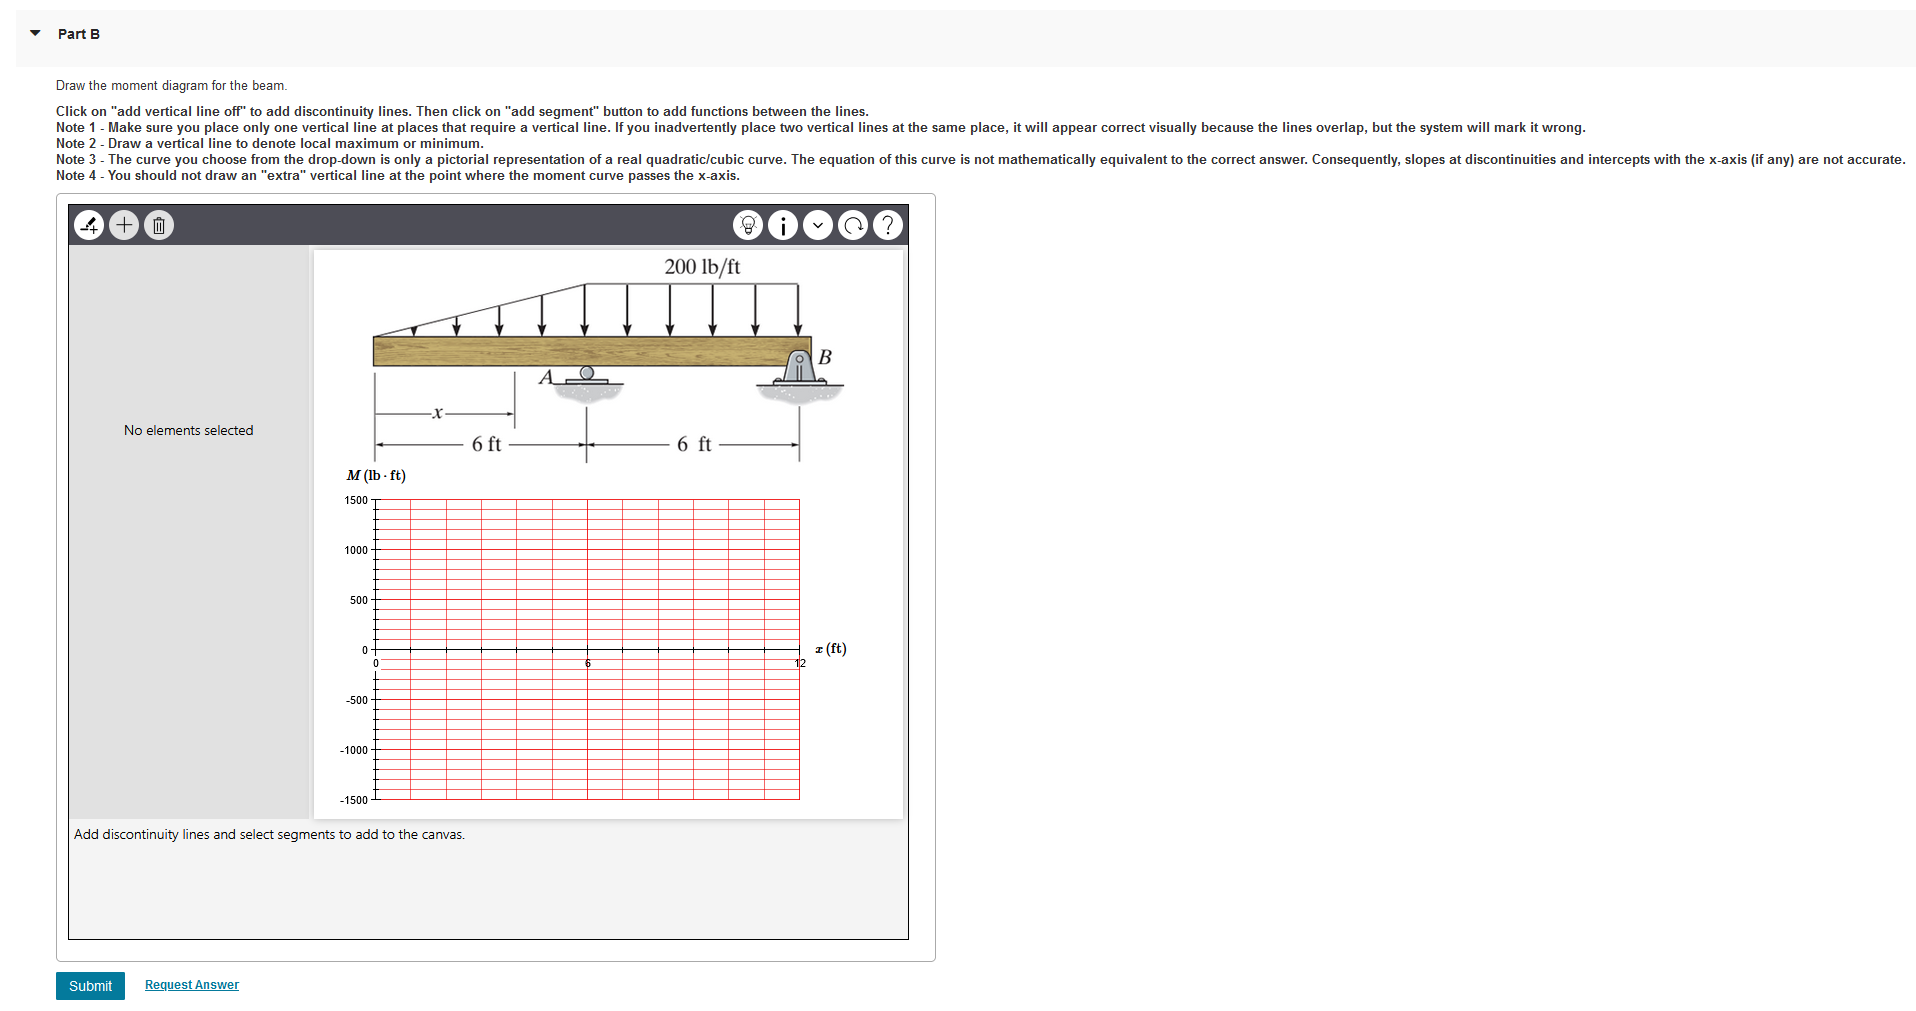Click the reset circular-arrow icon
The width and height of the screenshot is (1916, 1011).
coord(853,225)
